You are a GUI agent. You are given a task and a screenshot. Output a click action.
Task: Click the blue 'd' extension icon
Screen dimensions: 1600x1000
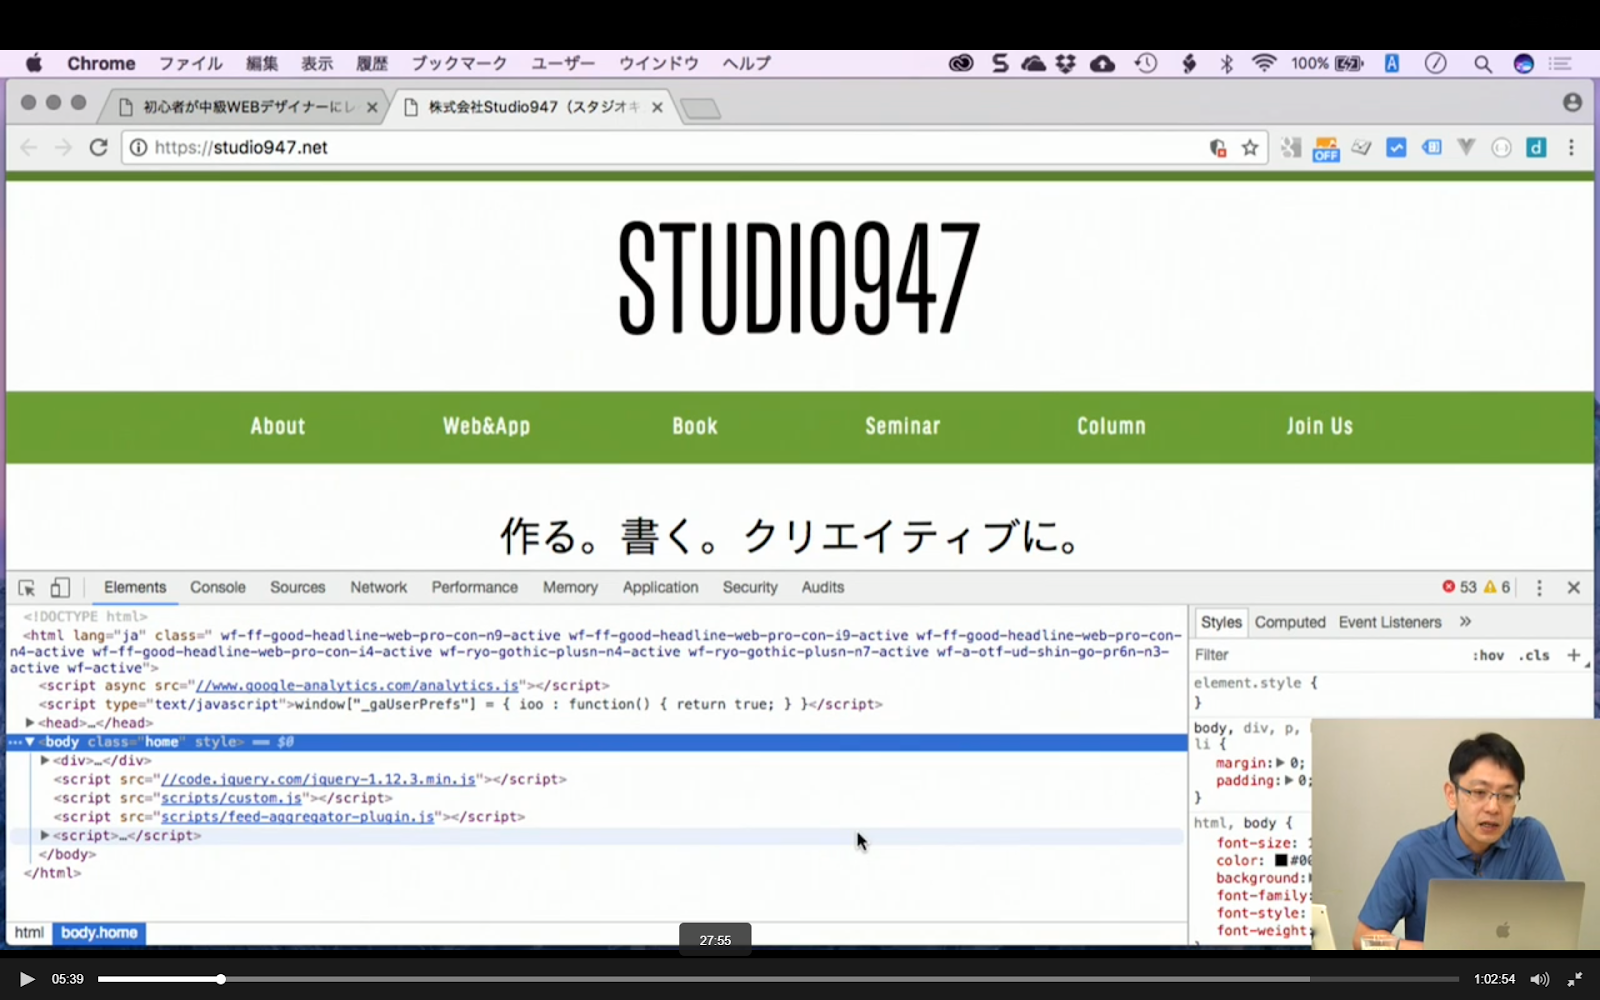(x=1536, y=148)
